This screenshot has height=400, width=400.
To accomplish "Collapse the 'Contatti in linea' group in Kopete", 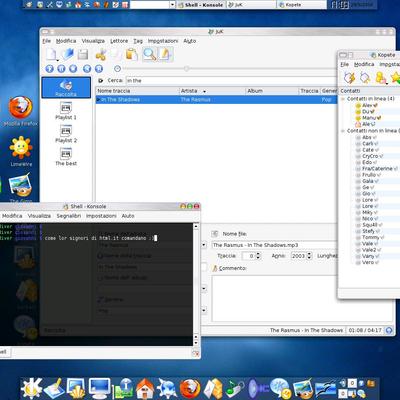I will coord(343,99).
